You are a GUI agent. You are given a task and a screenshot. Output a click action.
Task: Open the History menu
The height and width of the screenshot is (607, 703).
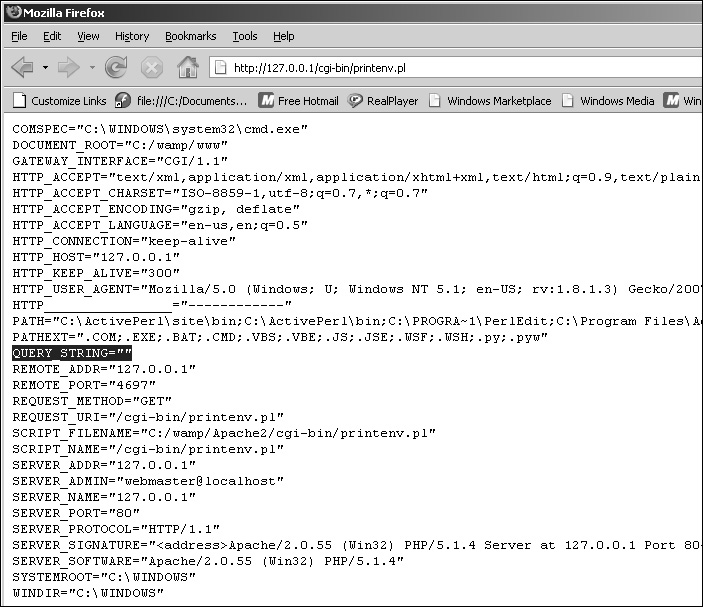point(131,36)
